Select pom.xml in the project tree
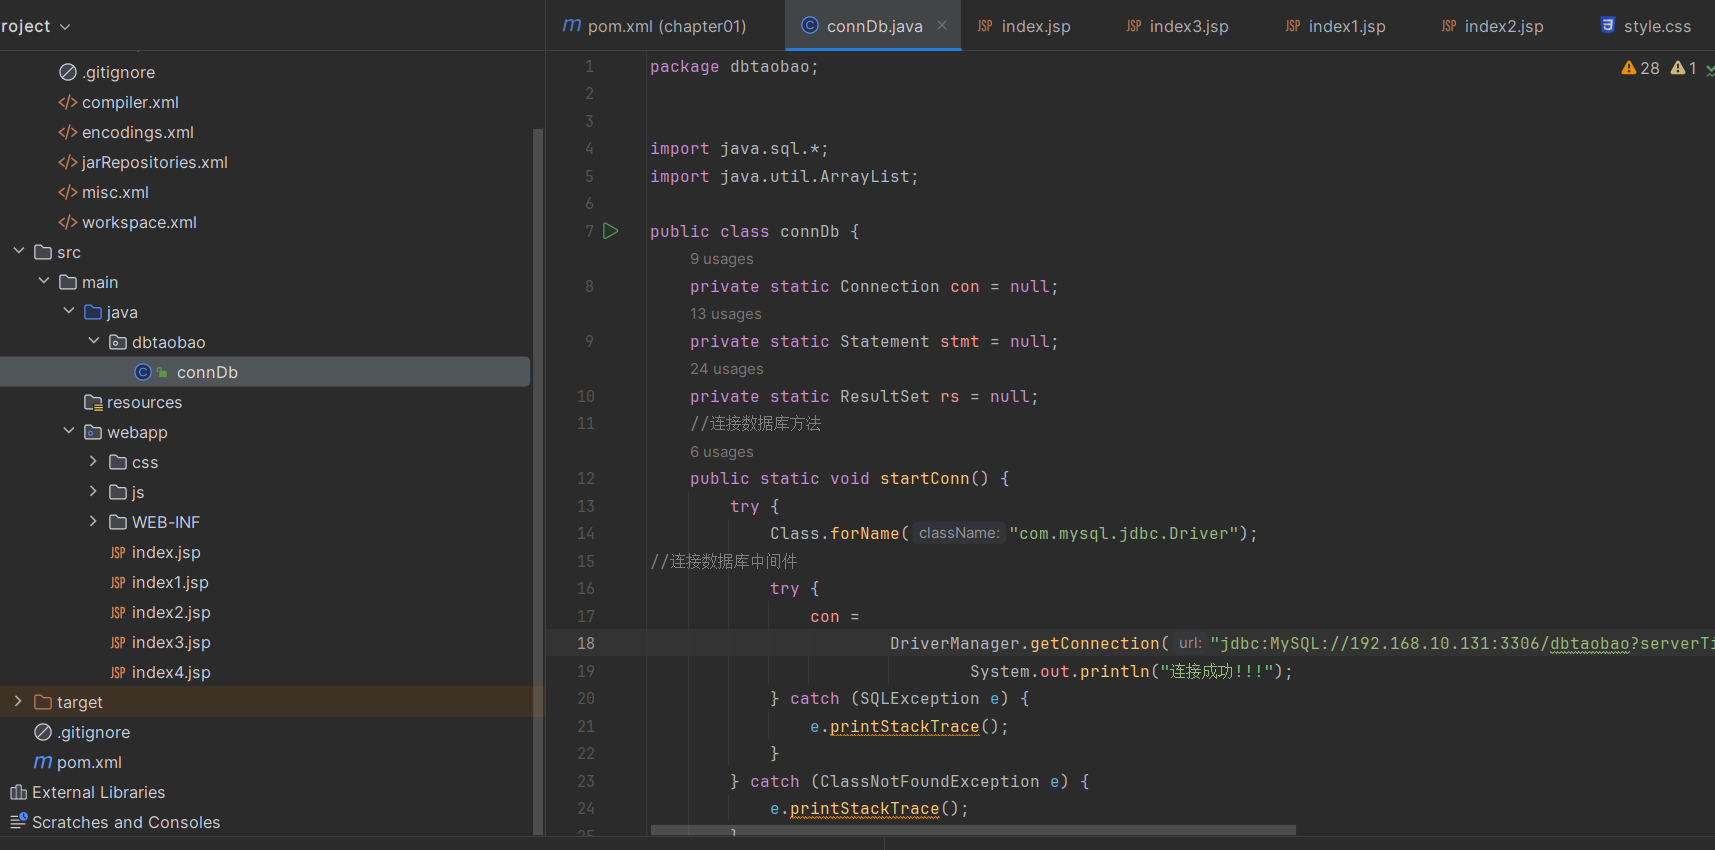1715x850 pixels. [x=89, y=762]
